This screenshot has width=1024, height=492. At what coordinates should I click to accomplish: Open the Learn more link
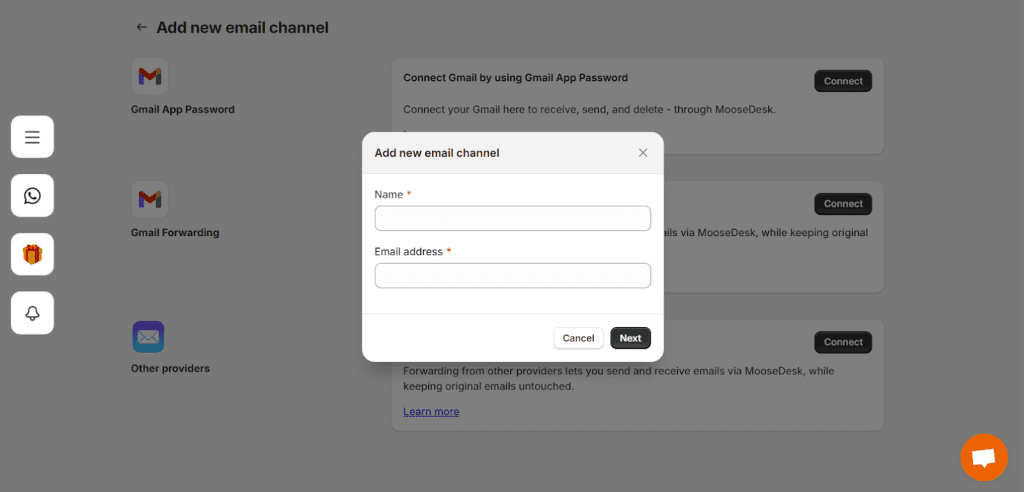[431, 412]
